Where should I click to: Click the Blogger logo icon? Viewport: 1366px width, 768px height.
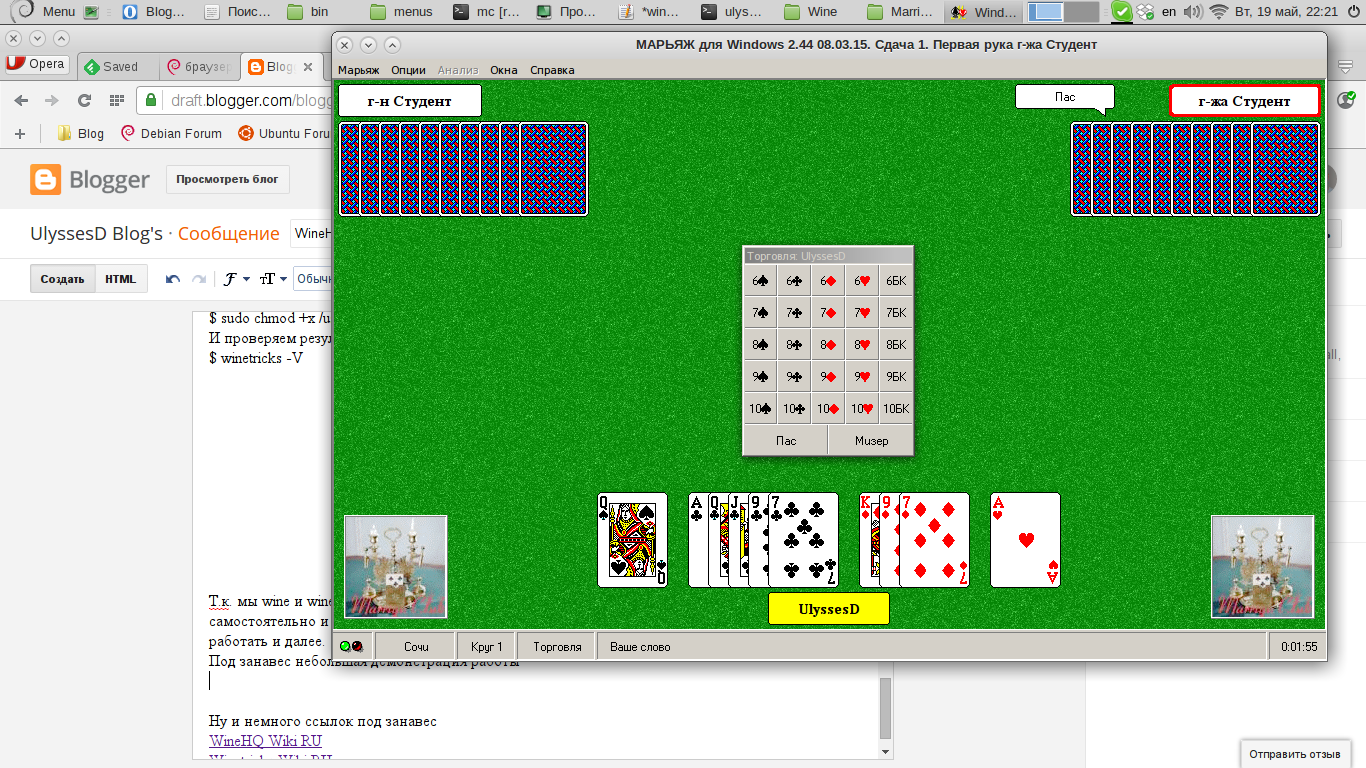tap(45, 180)
